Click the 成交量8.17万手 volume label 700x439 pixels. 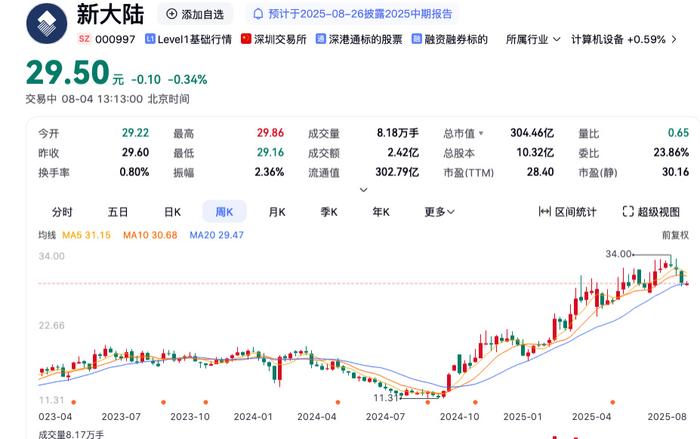click(x=71, y=434)
